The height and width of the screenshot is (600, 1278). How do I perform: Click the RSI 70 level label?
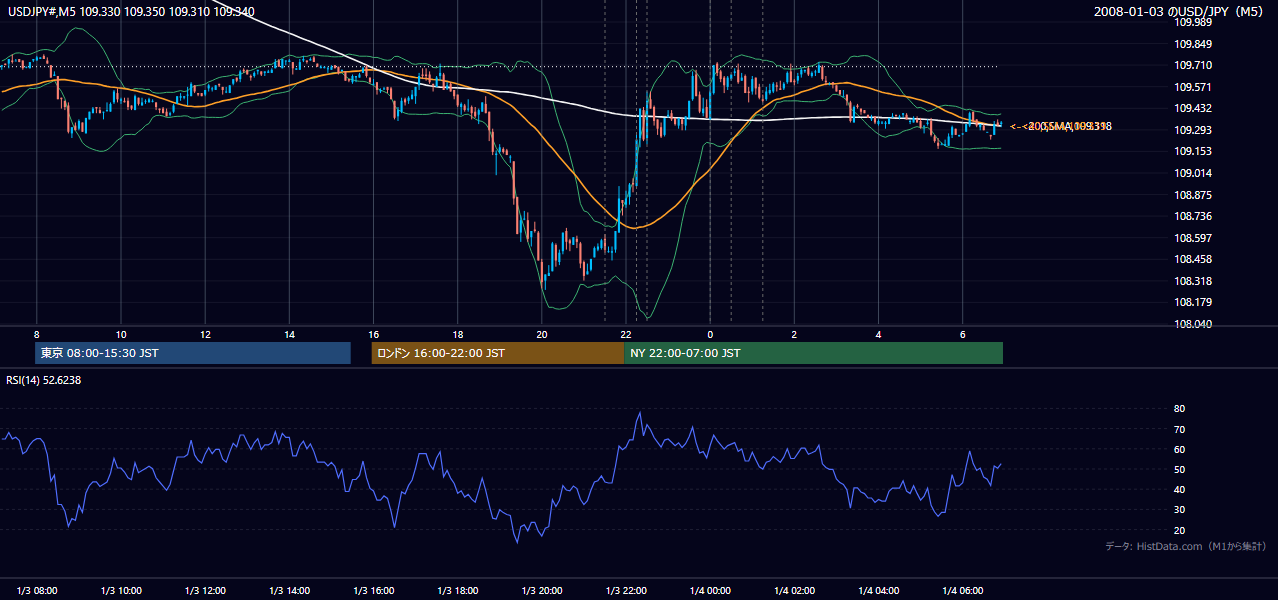pos(1180,429)
